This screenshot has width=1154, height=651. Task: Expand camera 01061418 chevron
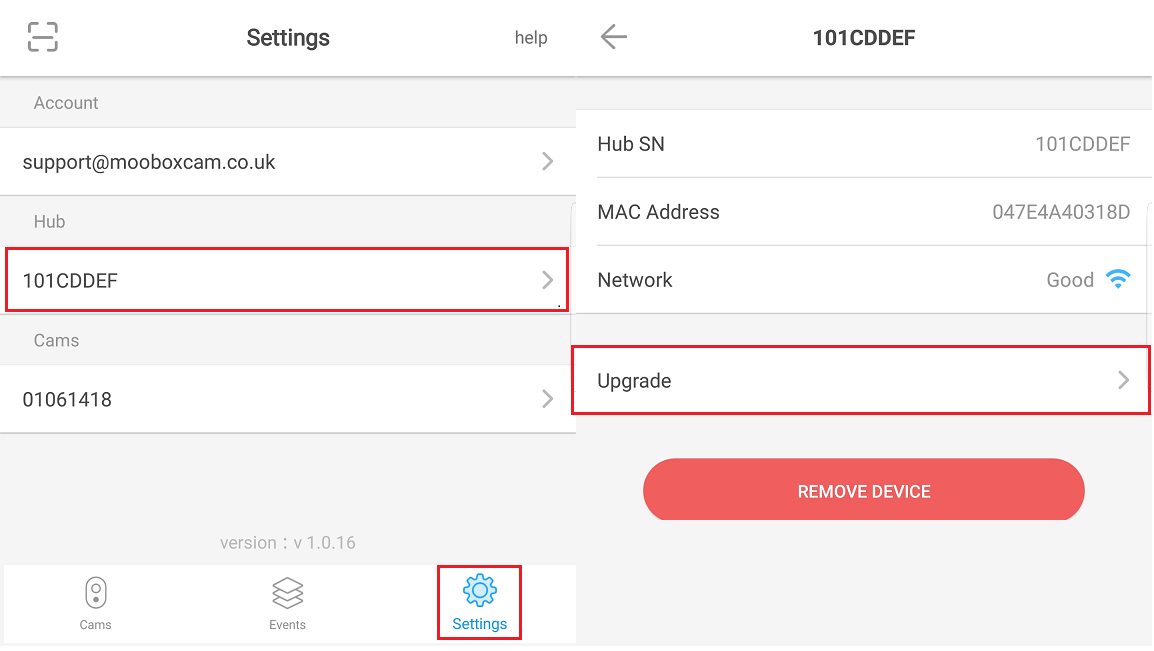point(547,399)
